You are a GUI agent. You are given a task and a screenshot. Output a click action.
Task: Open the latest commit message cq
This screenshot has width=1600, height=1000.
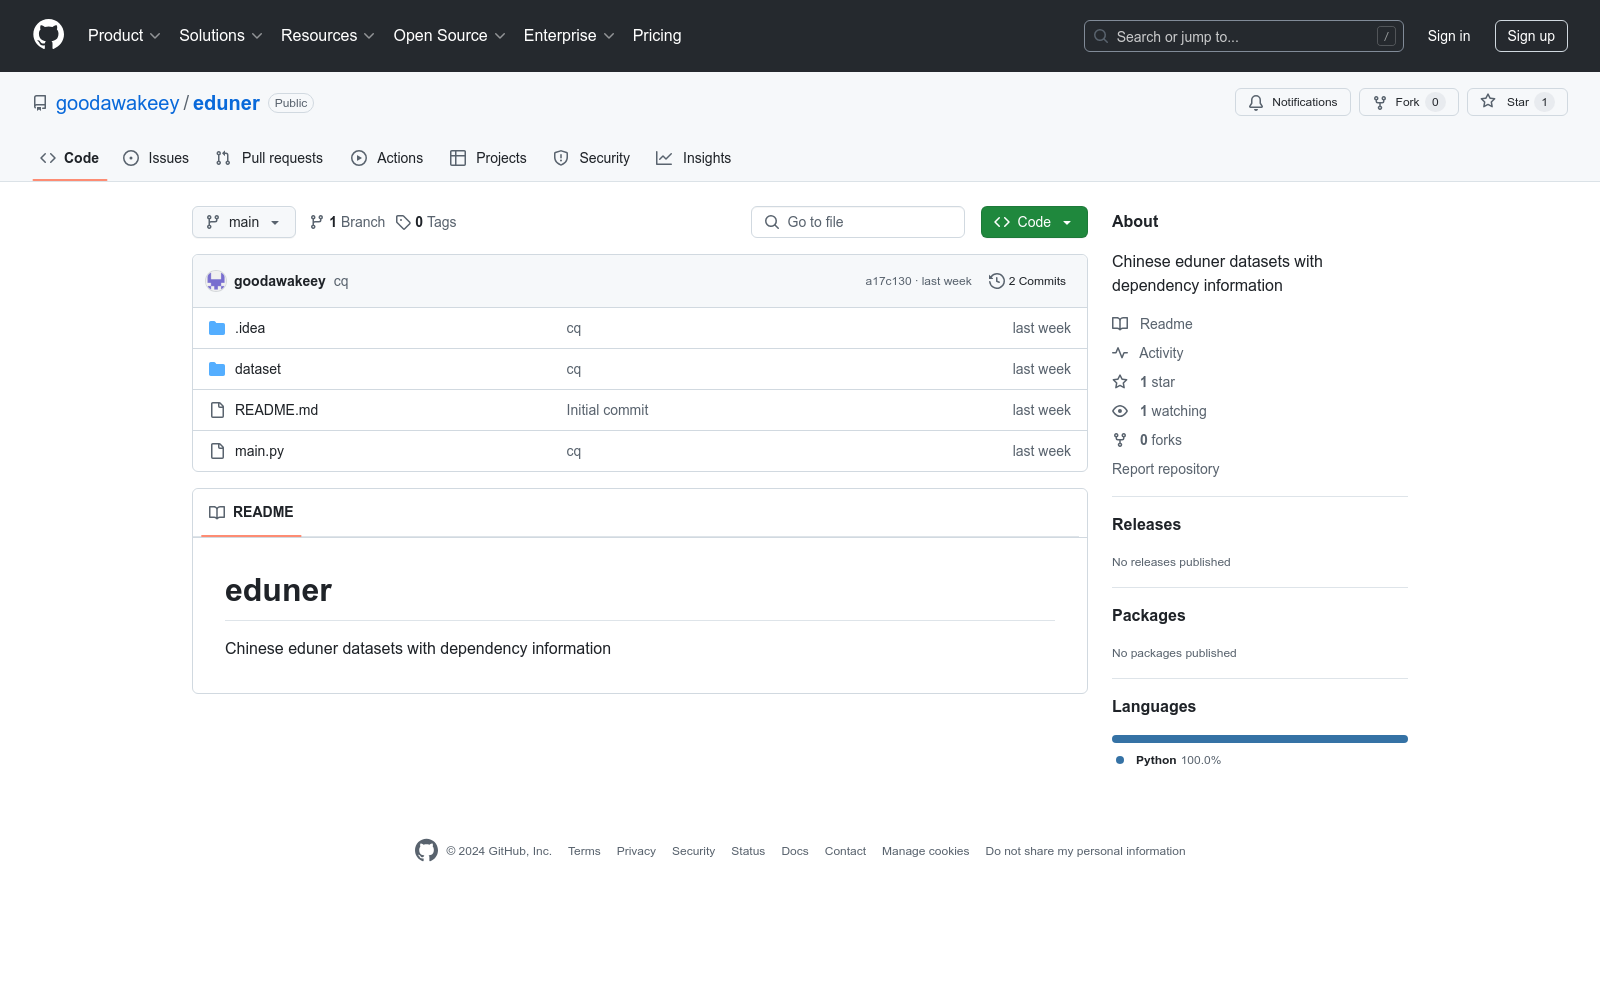tap(341, 281)
